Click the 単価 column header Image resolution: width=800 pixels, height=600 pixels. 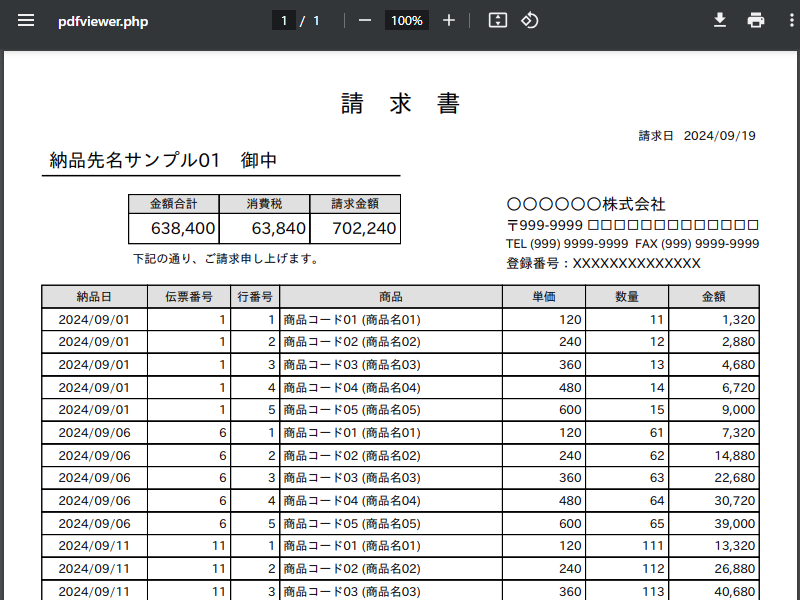pyautogui.click(x=544, y=296)
